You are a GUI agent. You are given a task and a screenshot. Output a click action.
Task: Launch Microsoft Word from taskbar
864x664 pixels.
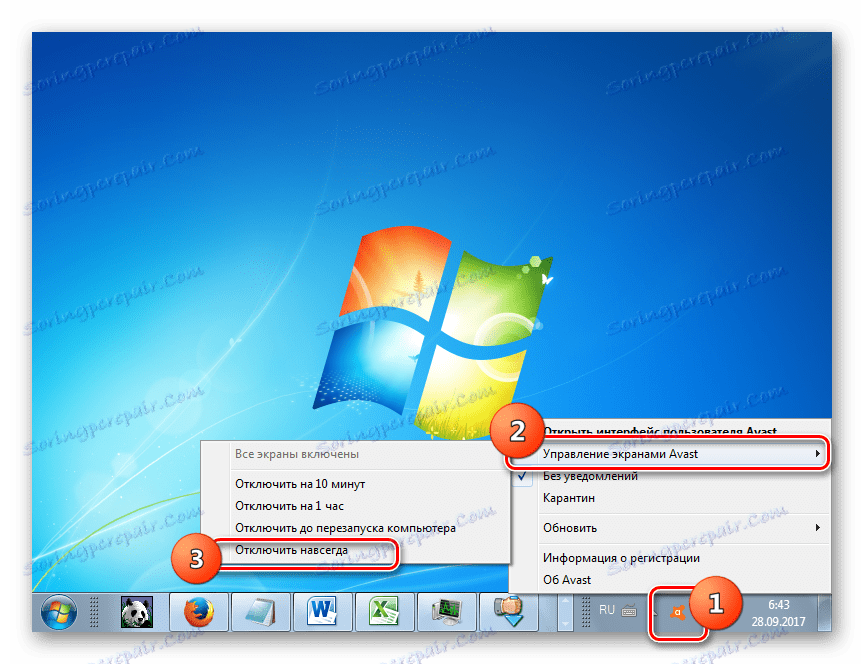tap(322, 612)
